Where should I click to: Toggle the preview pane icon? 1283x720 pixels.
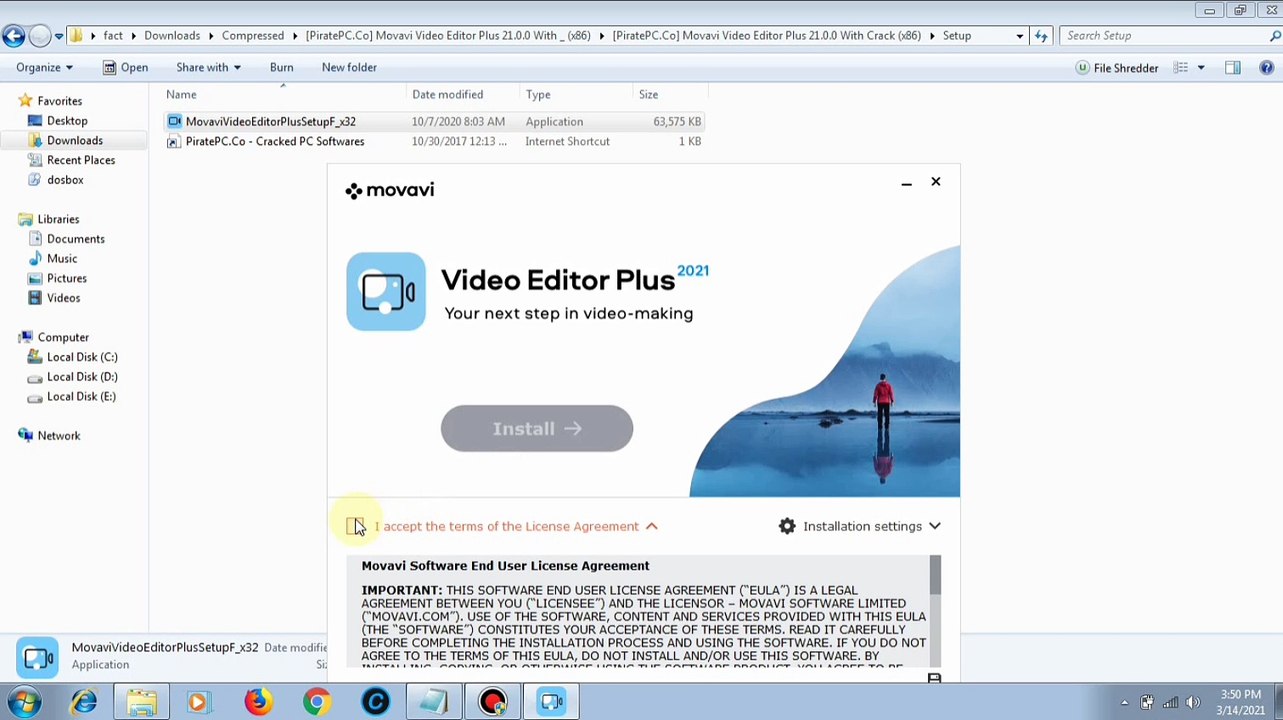1233,68
